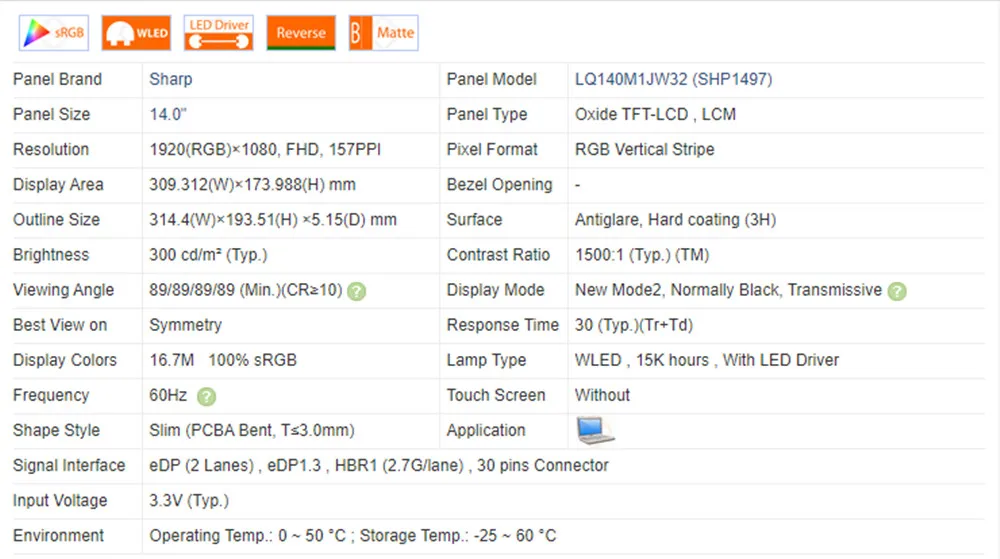The width and height of the screenshot is (1000, 559).
Task: Select the Symmetry best view value
Action: [186, 325]
